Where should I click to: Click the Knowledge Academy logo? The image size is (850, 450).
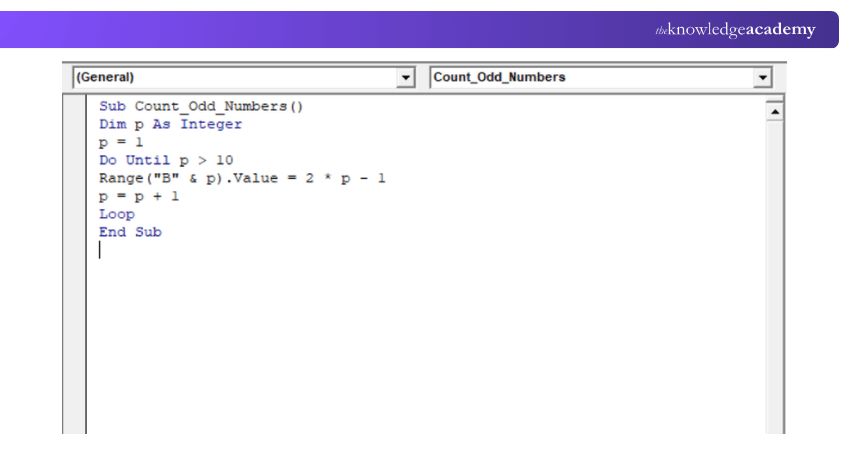coord(735,29)
